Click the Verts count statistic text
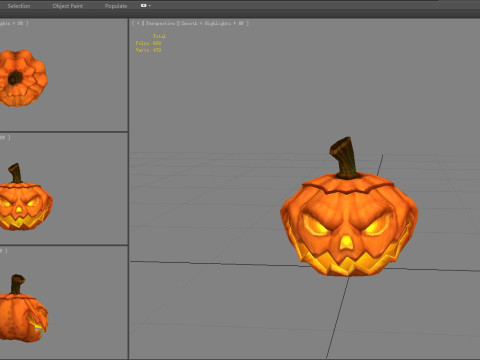Viewport: 480px width, 360px height. point(148,50)
